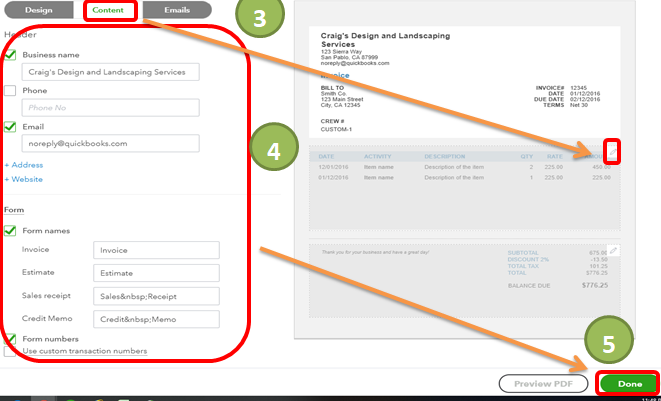661x401 pixels.
Task: Select the invoice header section in preview
Action: (x=464, y=82)
